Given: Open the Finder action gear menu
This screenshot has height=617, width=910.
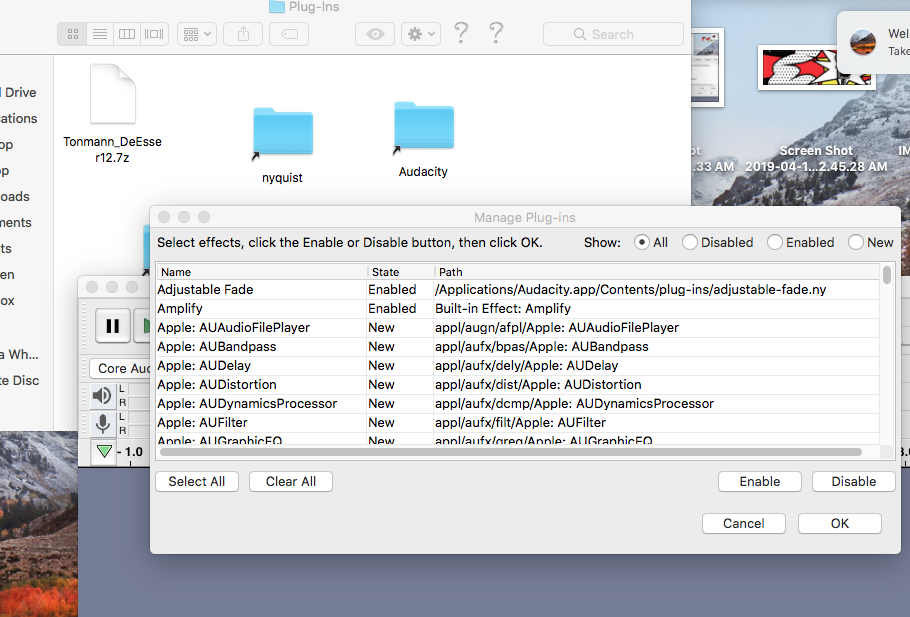Looking at the screenshot, I should pos(421,34).
